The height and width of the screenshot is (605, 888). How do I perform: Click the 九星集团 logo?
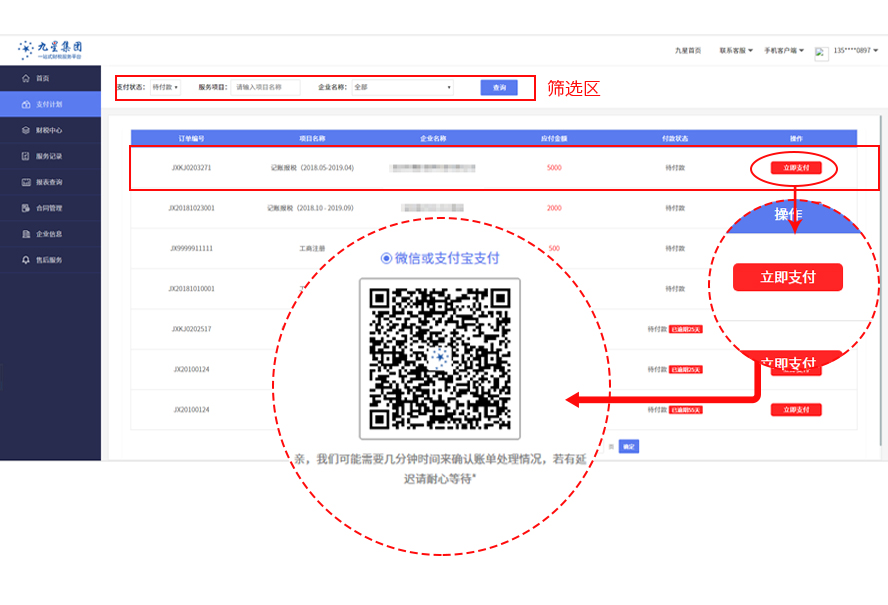click(x=50, y=50)
